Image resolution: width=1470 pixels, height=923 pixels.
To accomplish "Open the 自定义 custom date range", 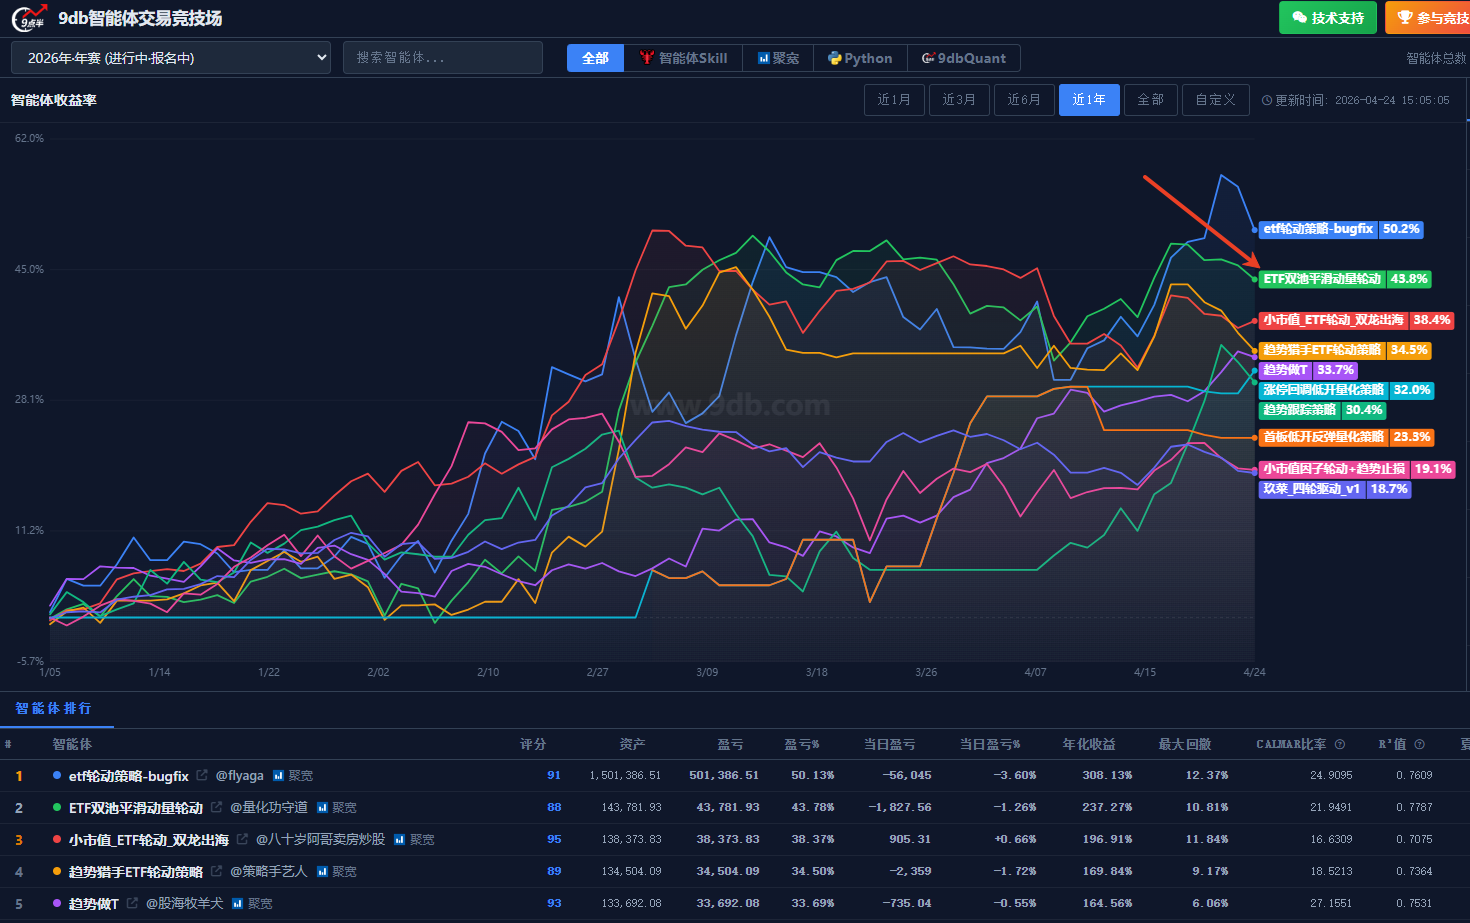I will click(1216, 100).
